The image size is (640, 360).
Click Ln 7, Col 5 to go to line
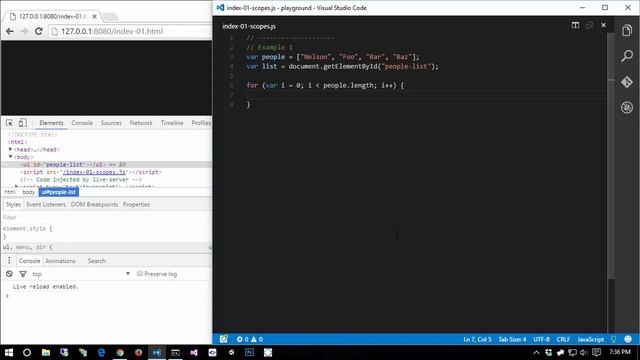pos(477,339)
